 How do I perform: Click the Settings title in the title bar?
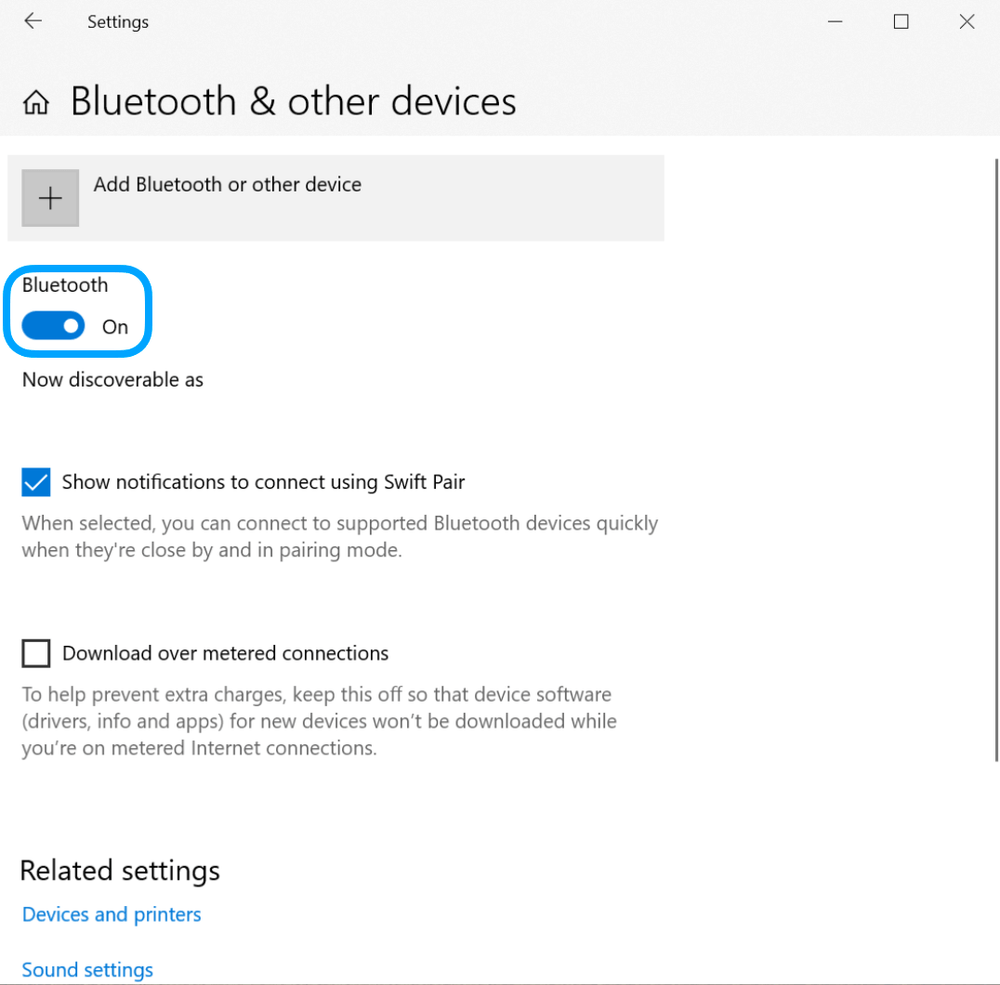(117, 22)
